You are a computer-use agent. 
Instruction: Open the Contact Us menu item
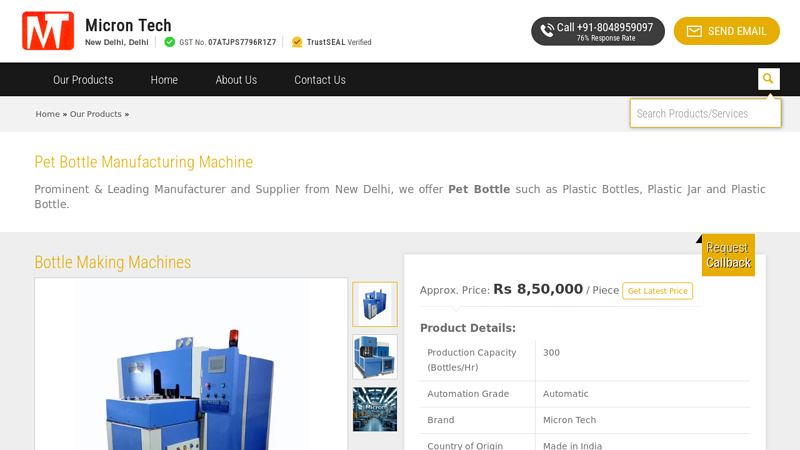tap(320, 80)
